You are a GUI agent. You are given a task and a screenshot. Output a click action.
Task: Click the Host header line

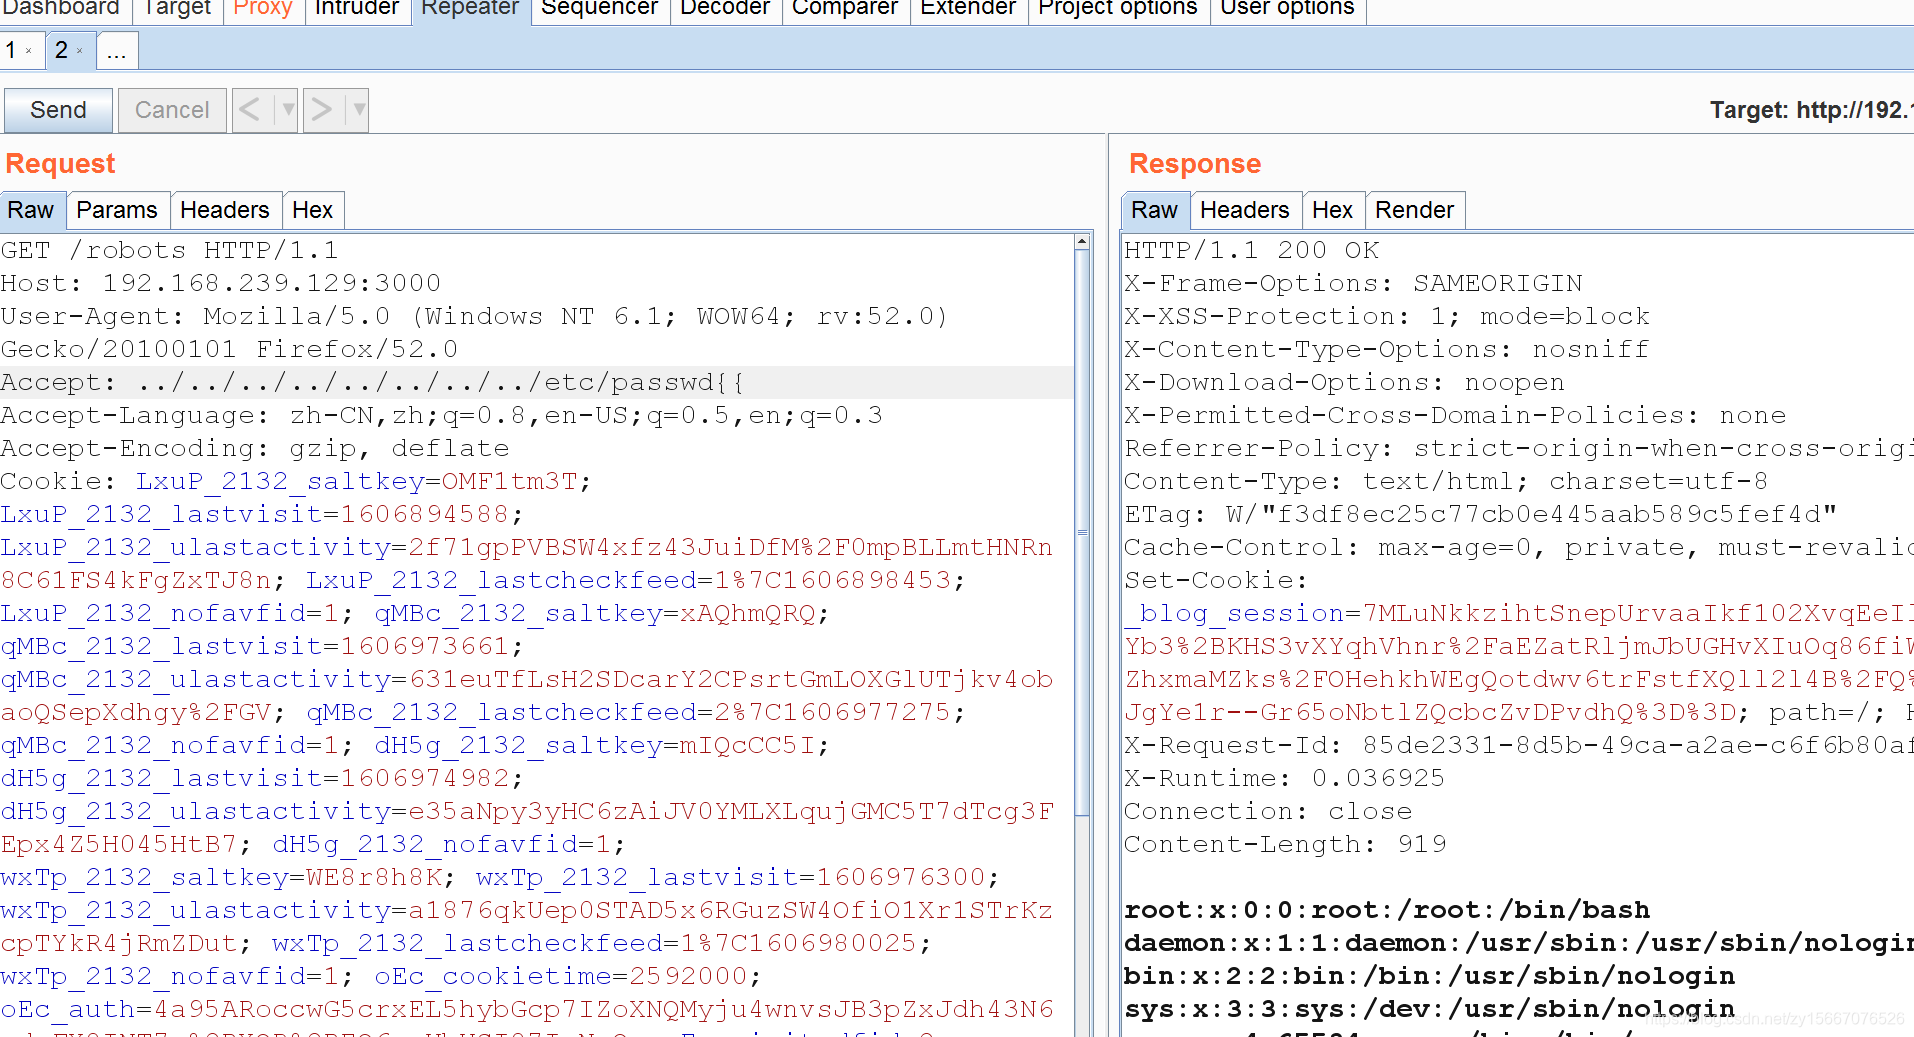(x=221, y=283)
